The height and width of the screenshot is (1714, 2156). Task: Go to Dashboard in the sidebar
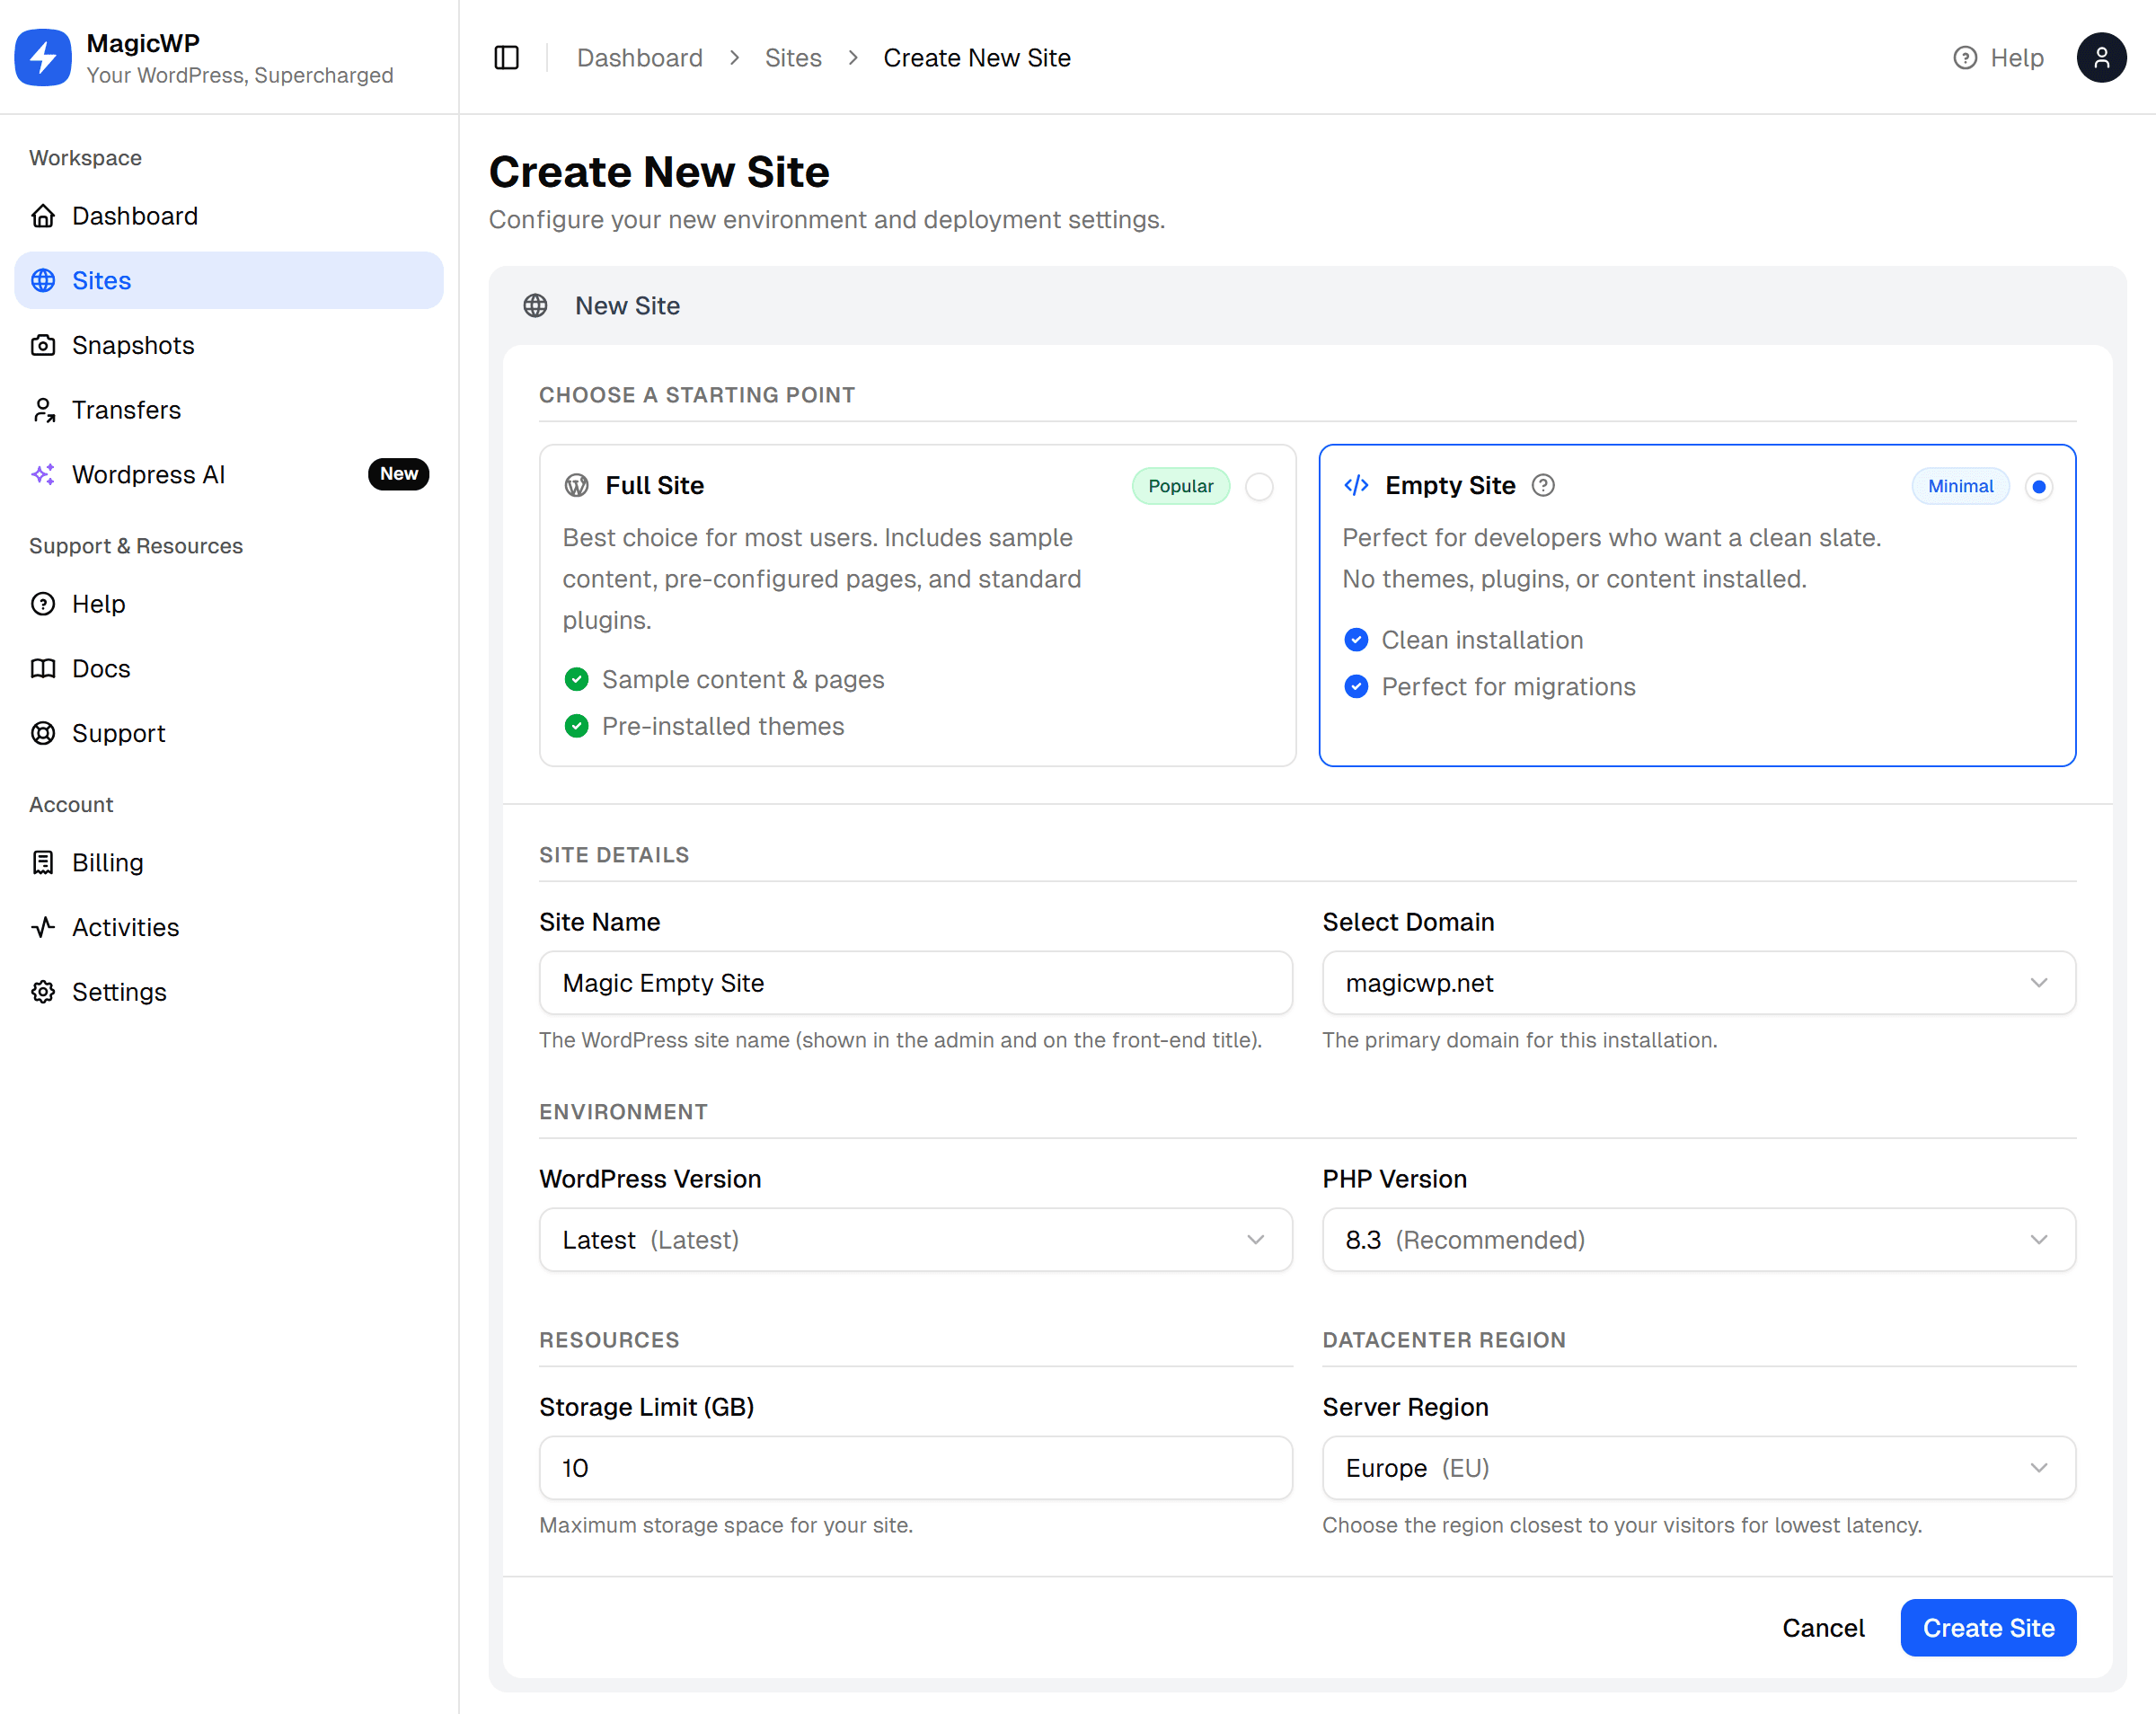[229, 216]
